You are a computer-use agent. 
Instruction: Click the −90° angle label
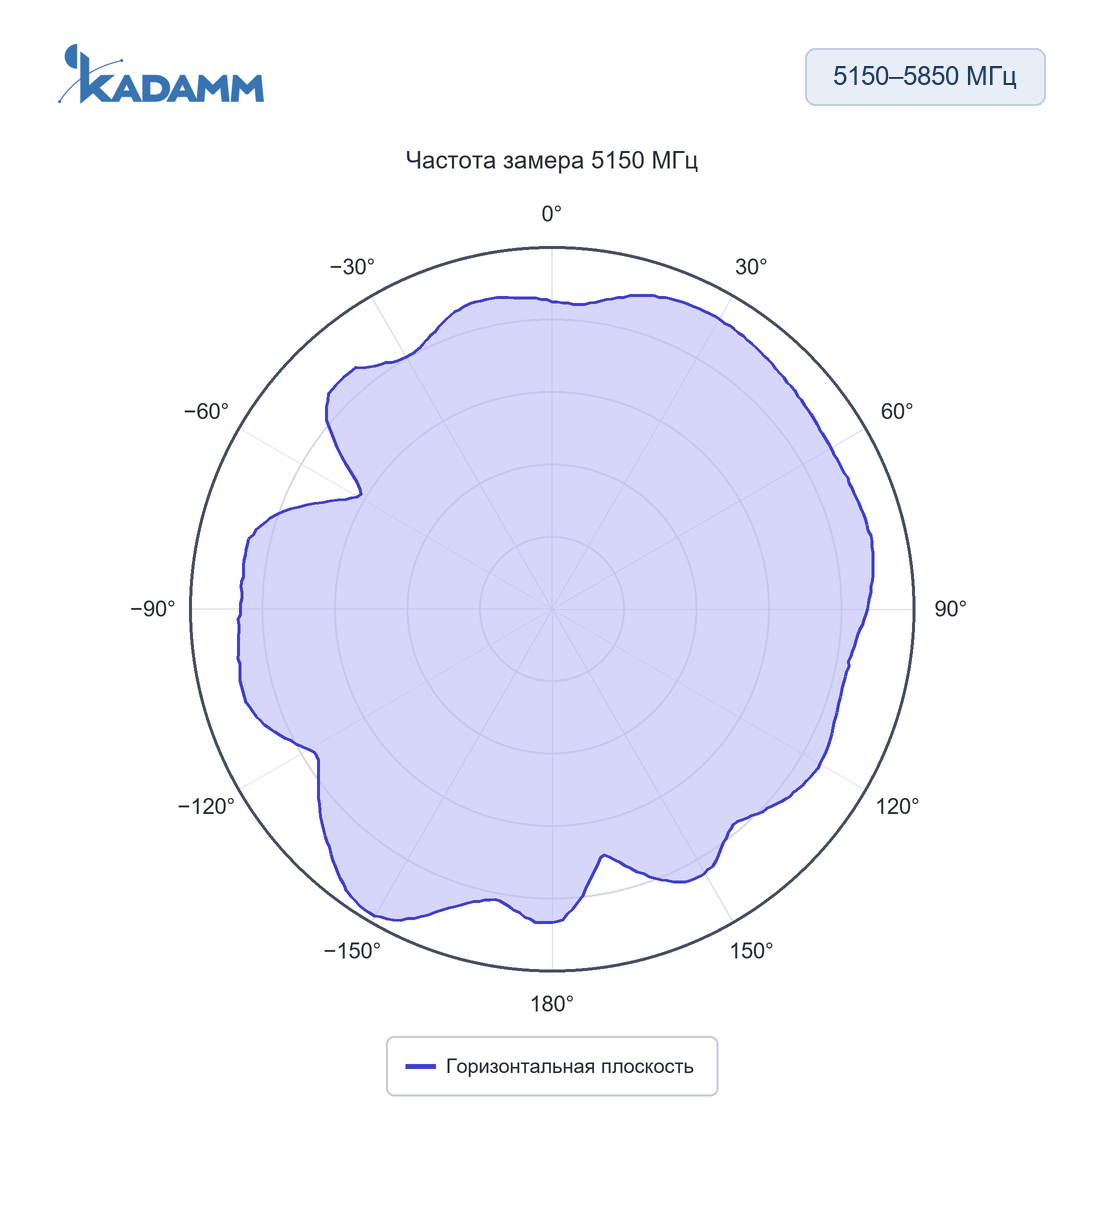coord(153,609)
